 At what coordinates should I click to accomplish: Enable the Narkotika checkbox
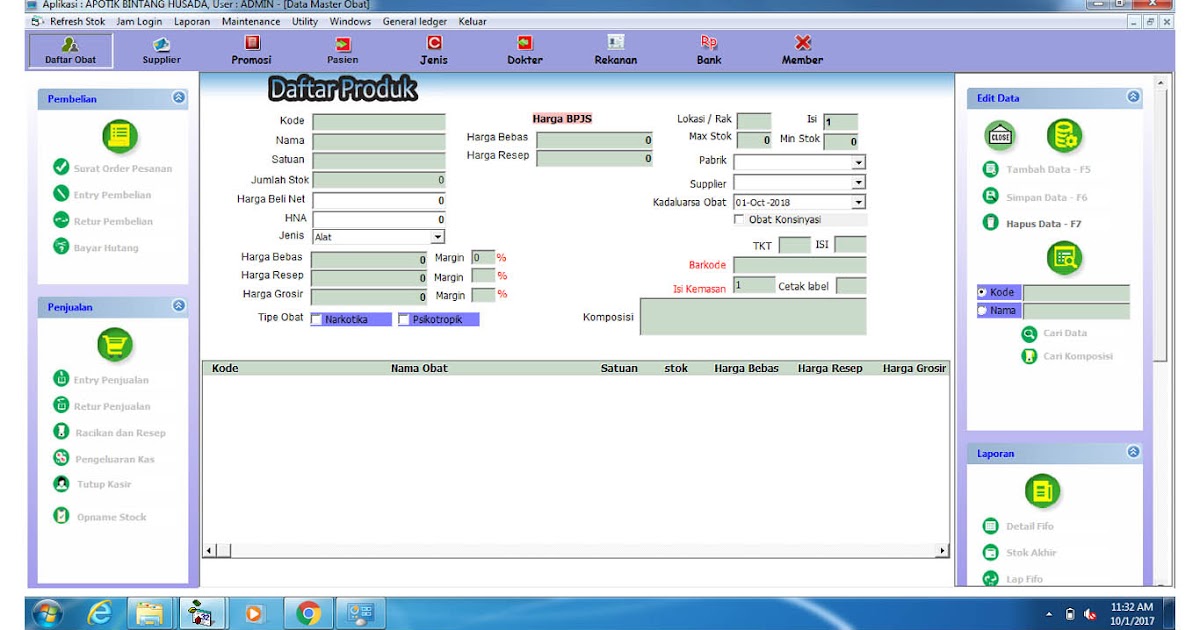pyautogui.click(x=318, y=317)
